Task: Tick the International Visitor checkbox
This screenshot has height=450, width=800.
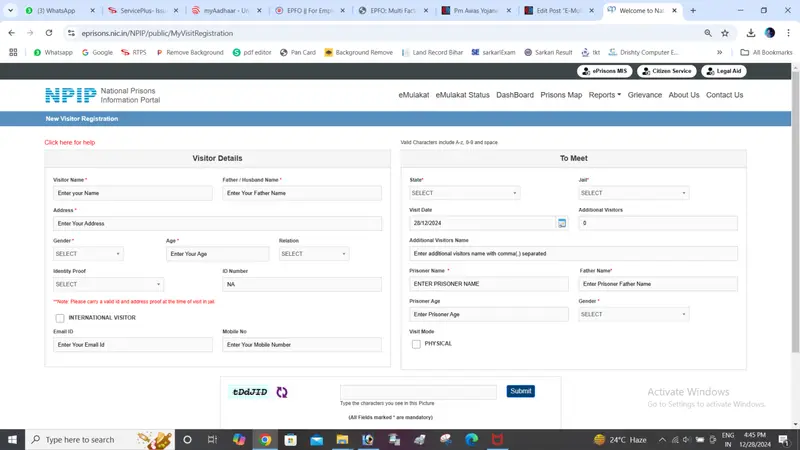Action: 60,318
